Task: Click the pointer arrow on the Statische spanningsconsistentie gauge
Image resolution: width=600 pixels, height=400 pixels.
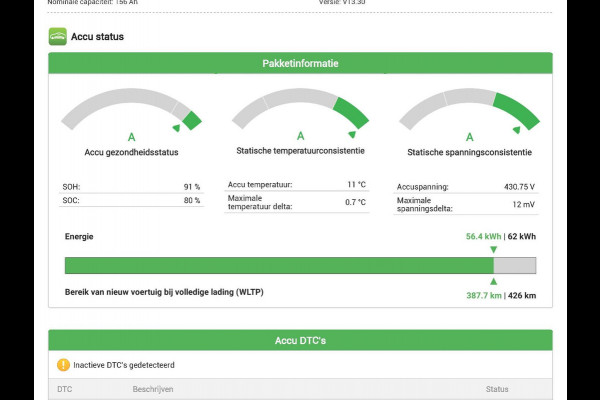Action: 516,128
